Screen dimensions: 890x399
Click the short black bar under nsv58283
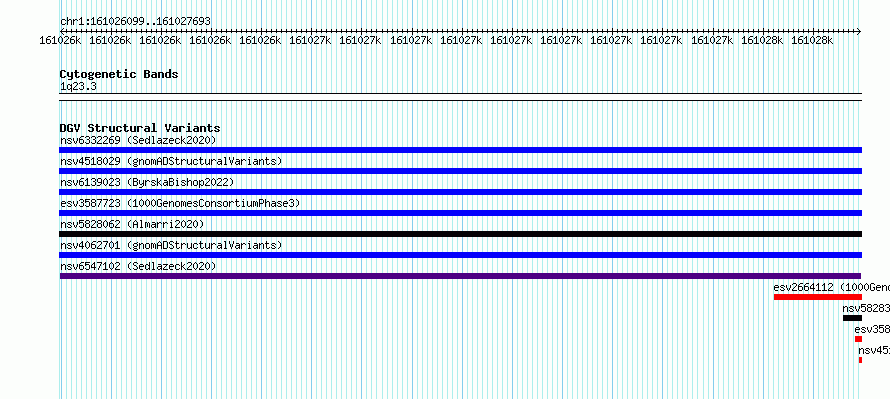[852, 318]
